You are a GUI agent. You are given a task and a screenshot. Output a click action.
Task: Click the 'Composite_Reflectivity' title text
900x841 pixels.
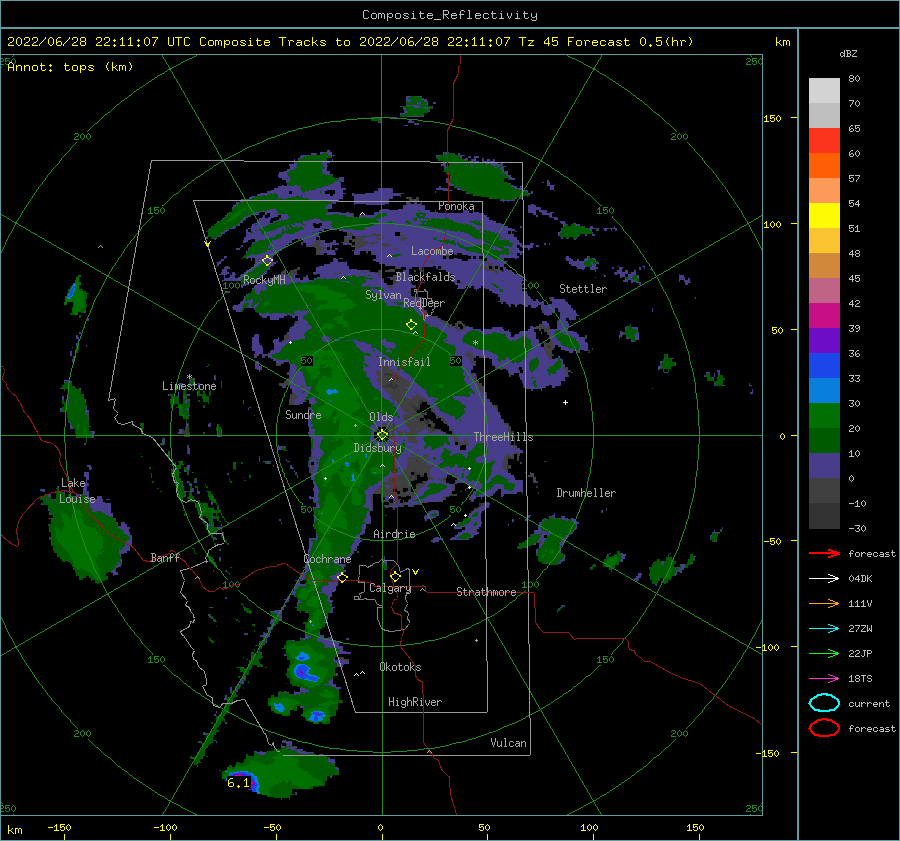[450, 15]
